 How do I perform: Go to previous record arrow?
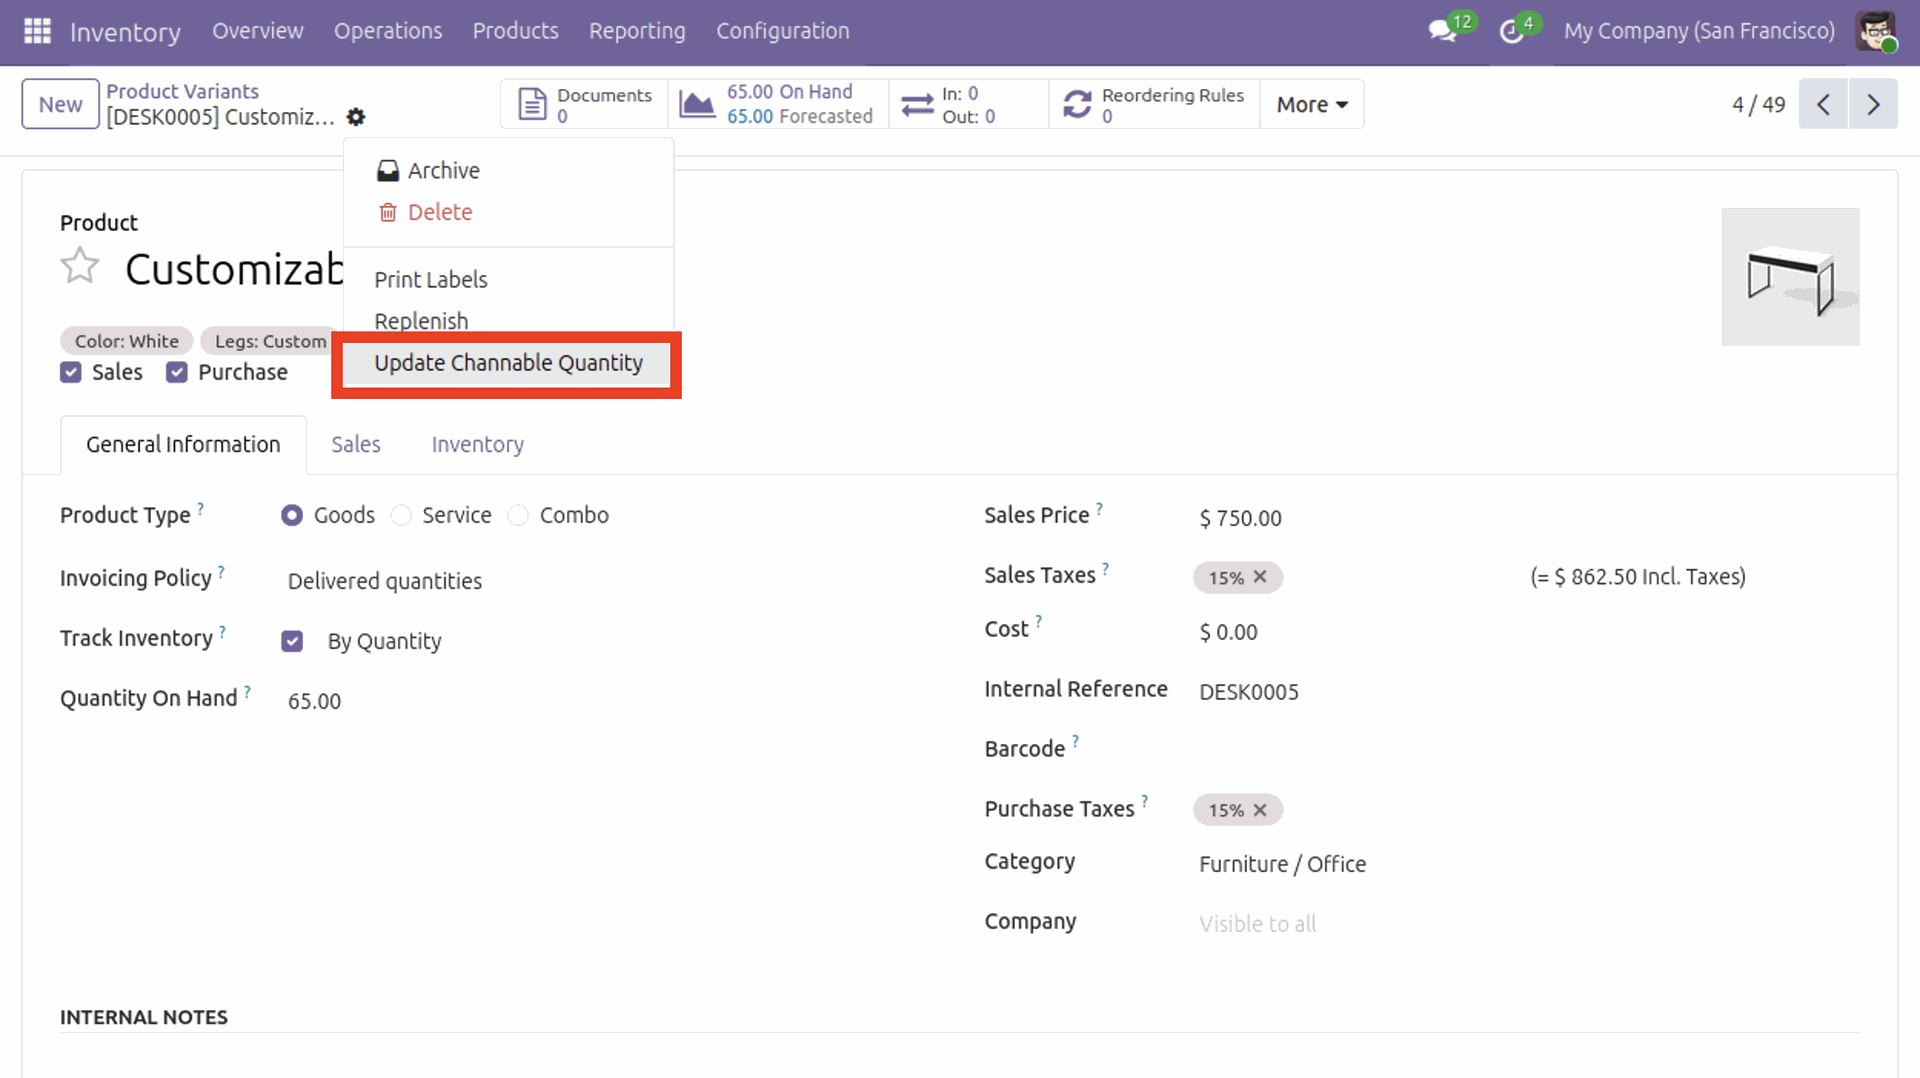tap(1823, 104)
